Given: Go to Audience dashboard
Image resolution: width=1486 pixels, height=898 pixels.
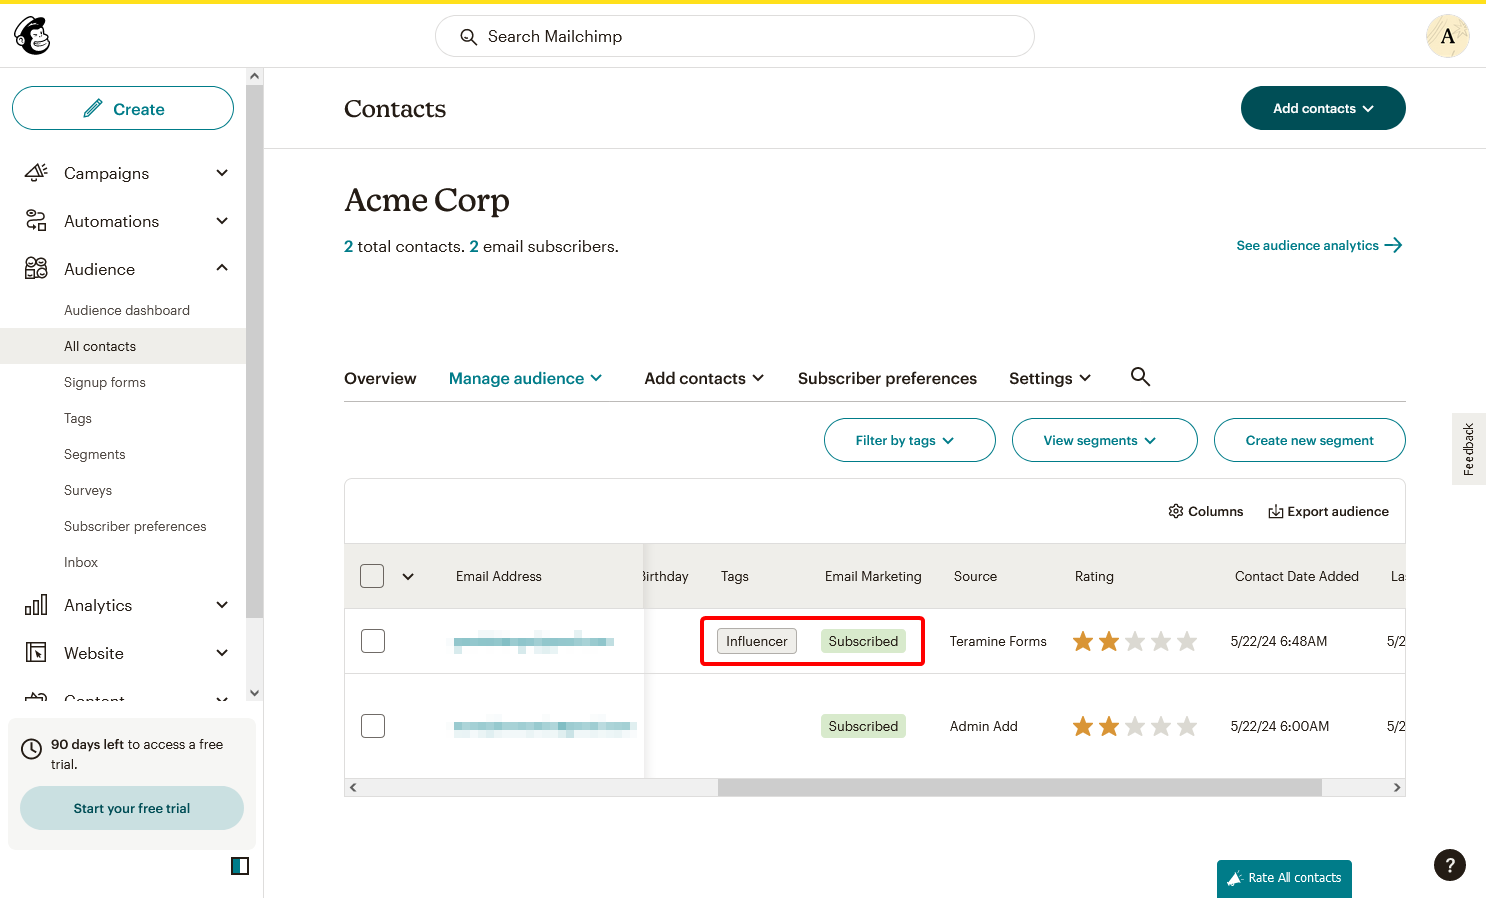Looking at the screenshot, I should click(x=127, y=310).
